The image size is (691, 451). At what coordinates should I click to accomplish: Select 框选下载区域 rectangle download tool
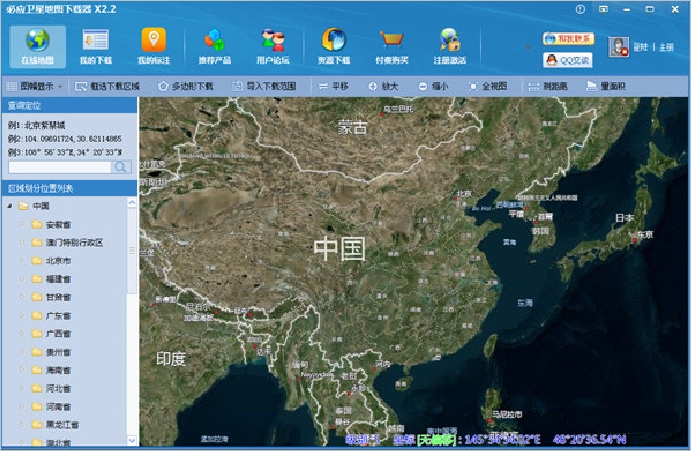(108, 86)
